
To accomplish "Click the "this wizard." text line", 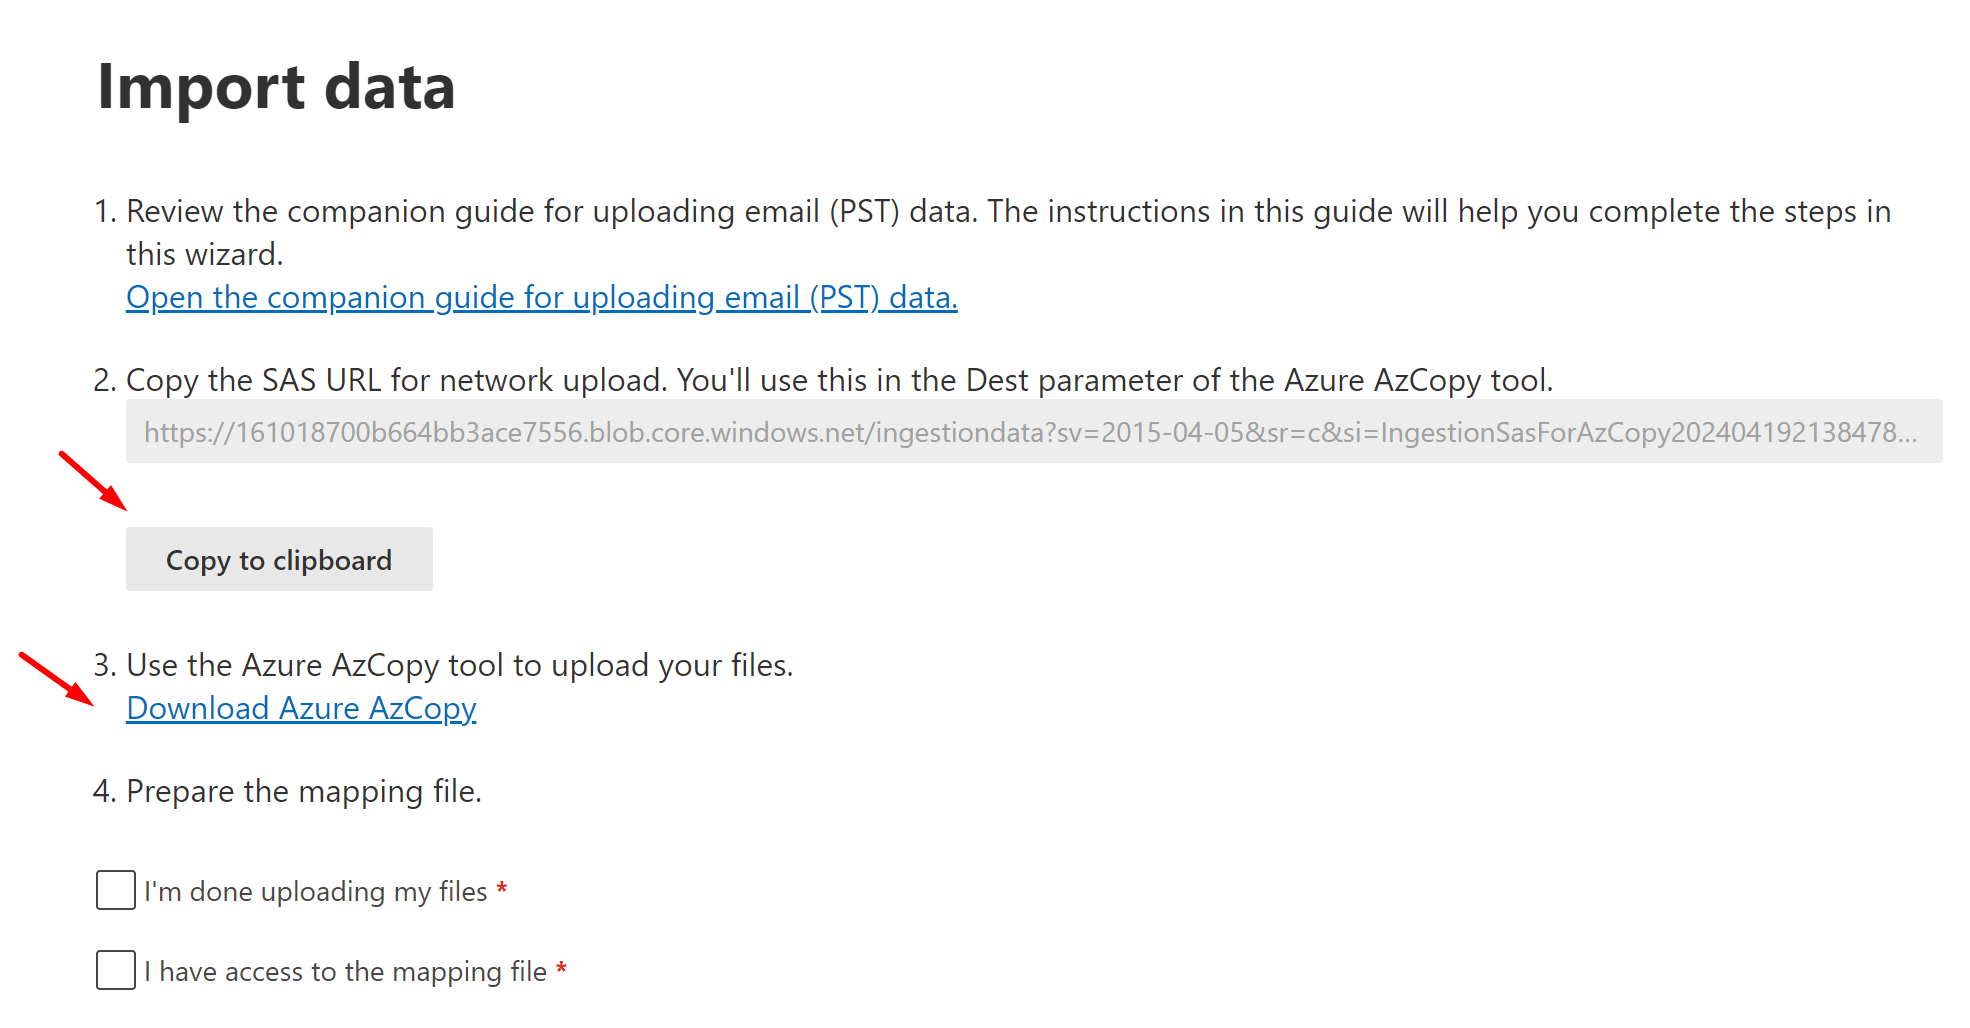I will [204, 255].
